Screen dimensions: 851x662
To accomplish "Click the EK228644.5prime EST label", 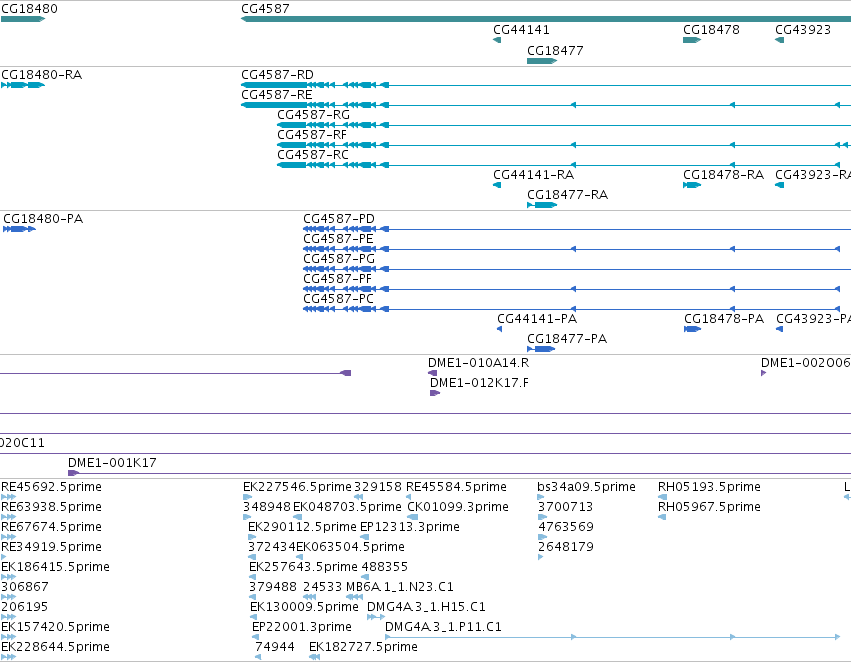I will point(55,647).
